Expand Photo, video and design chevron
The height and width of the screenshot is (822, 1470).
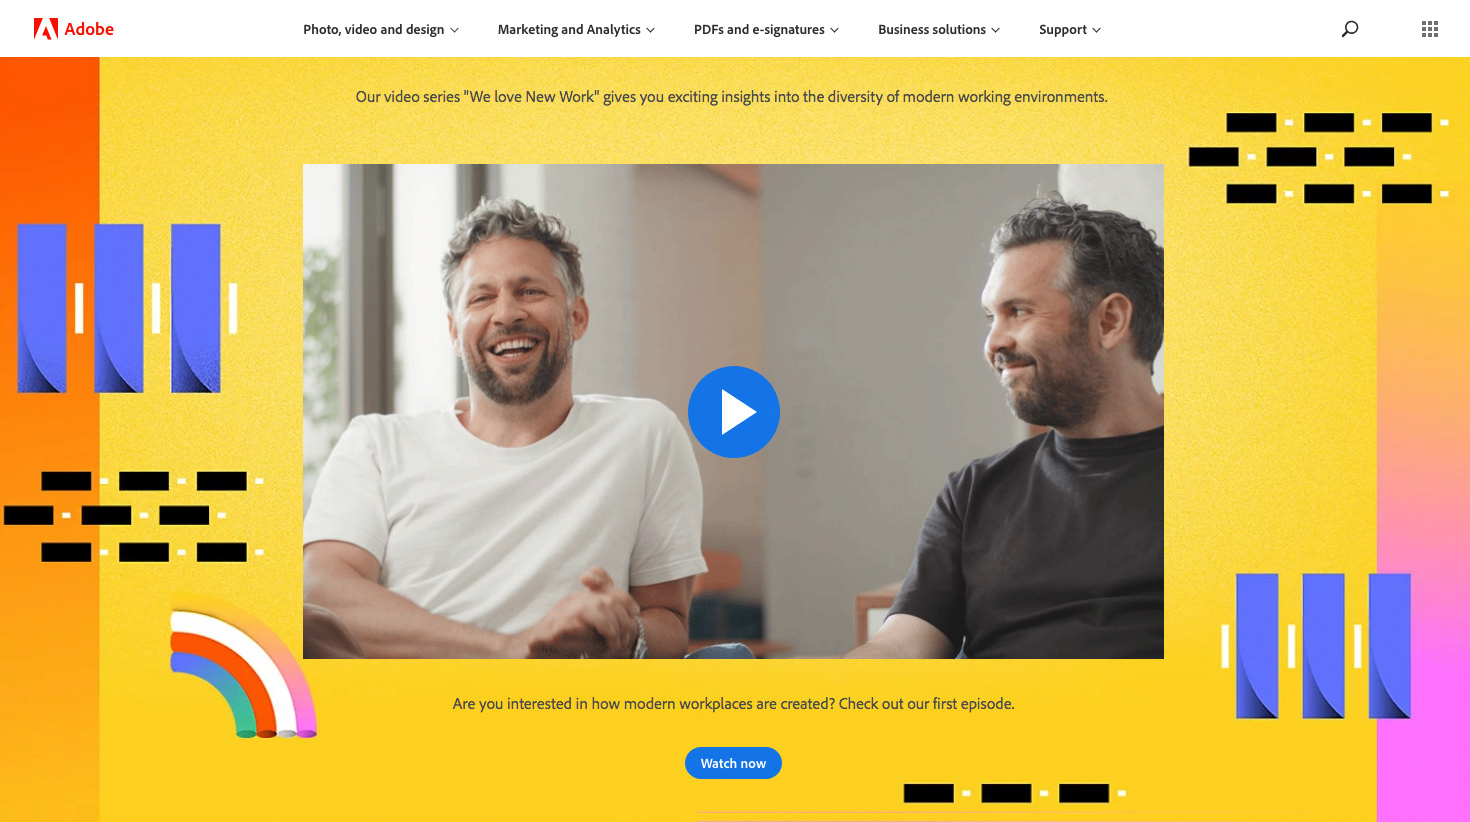point(455,30)
